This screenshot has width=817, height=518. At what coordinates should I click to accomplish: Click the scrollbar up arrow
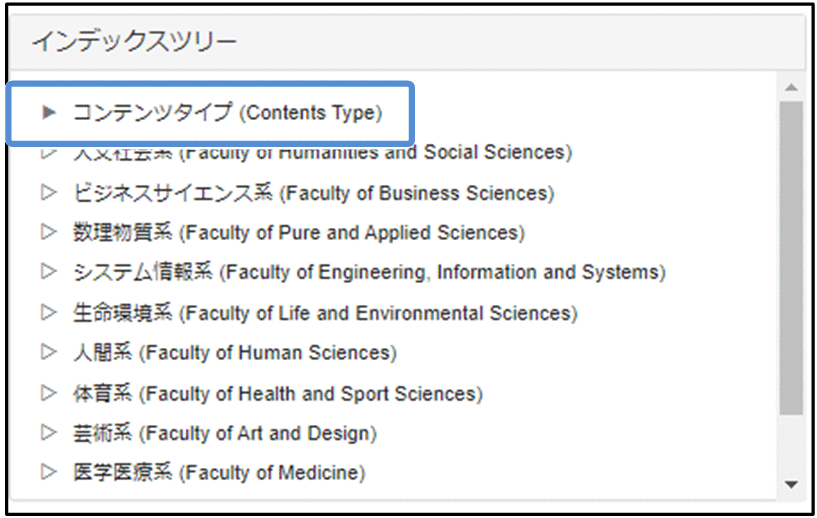tap(792, 87)
